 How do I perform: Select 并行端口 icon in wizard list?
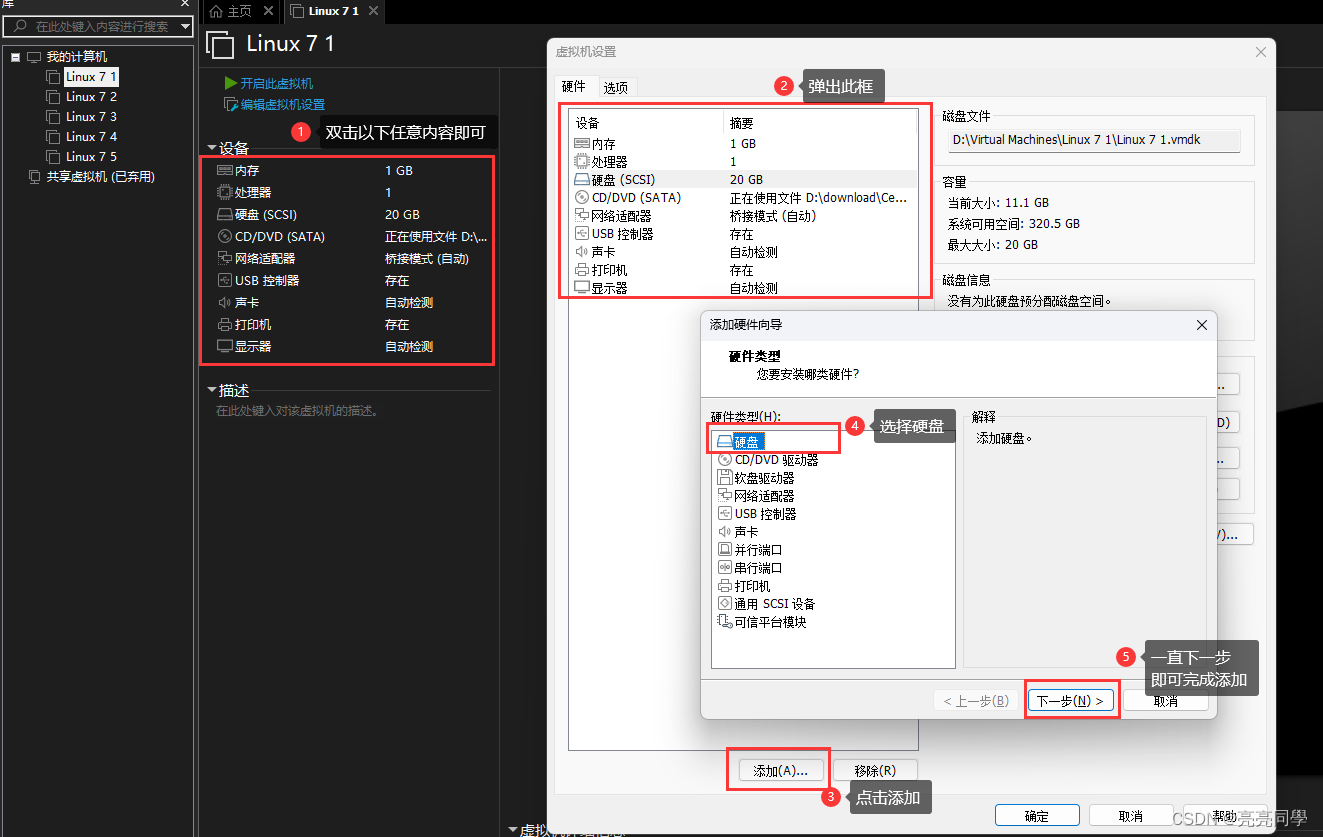pyautogui.click(x=725, y=550)
